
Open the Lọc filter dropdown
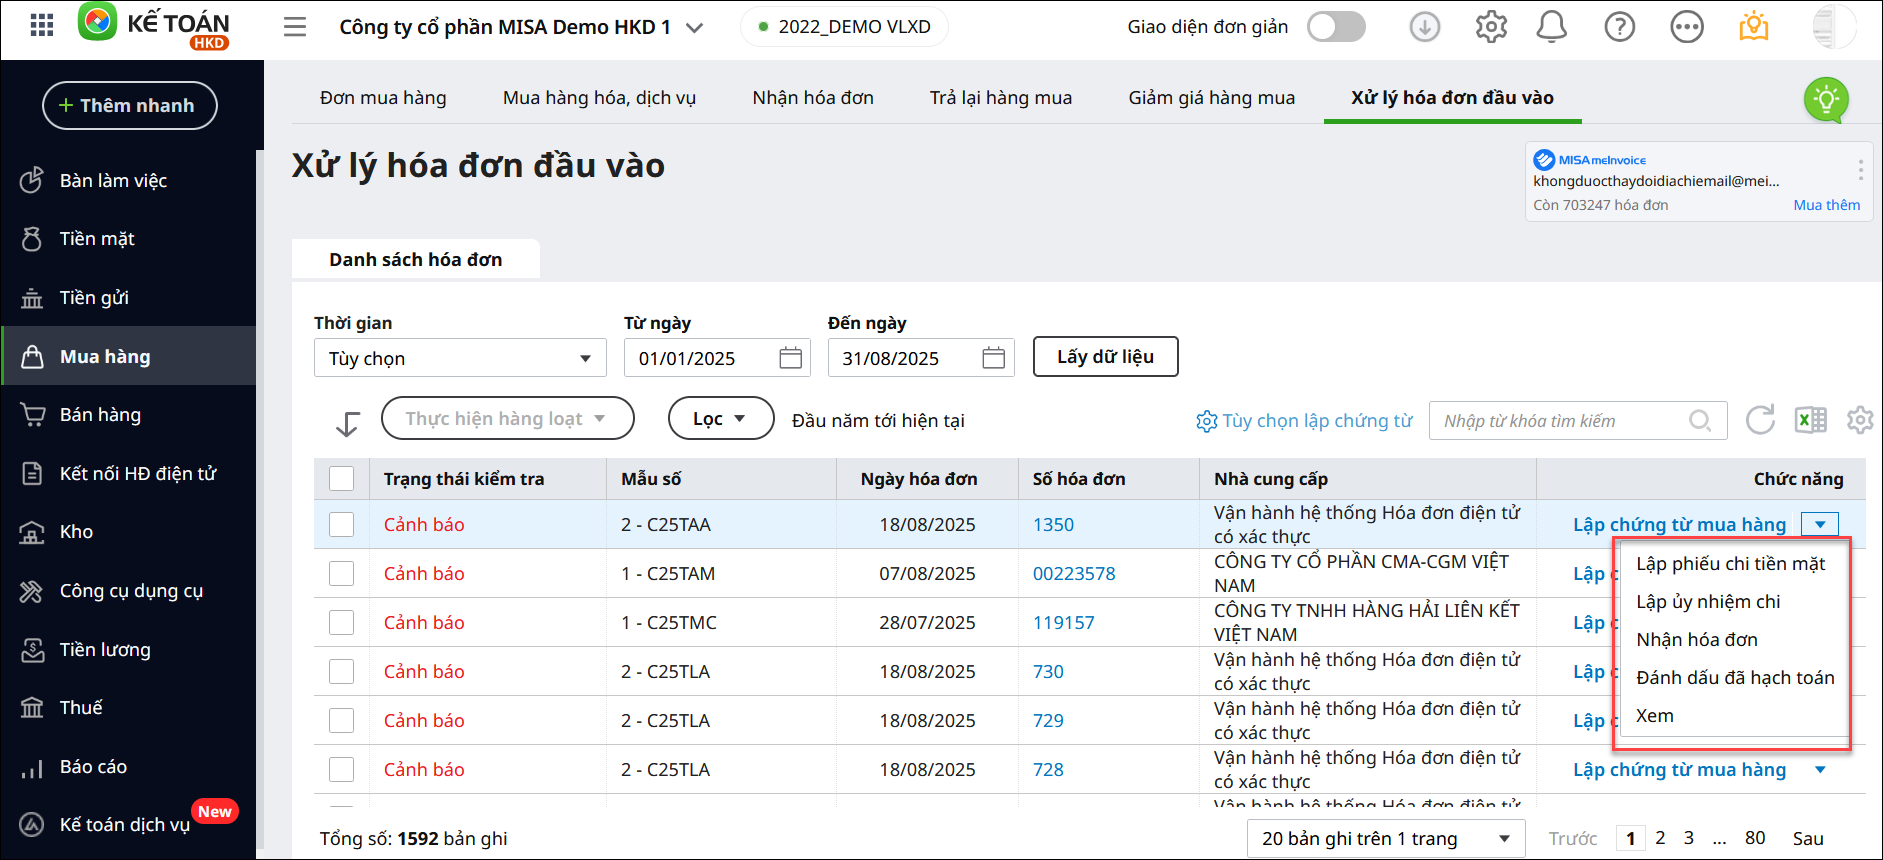click(x=721, y=418)
